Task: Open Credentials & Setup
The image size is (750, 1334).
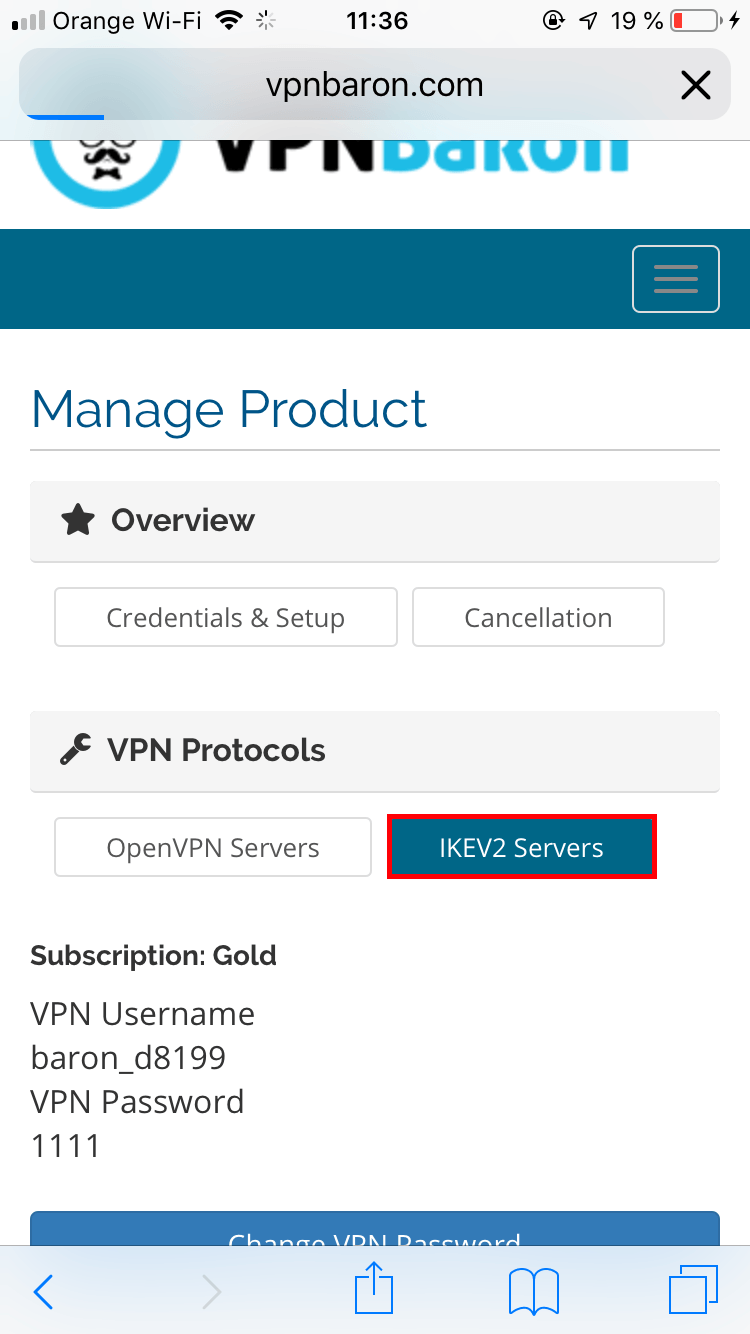Action: tap(226, 617)
